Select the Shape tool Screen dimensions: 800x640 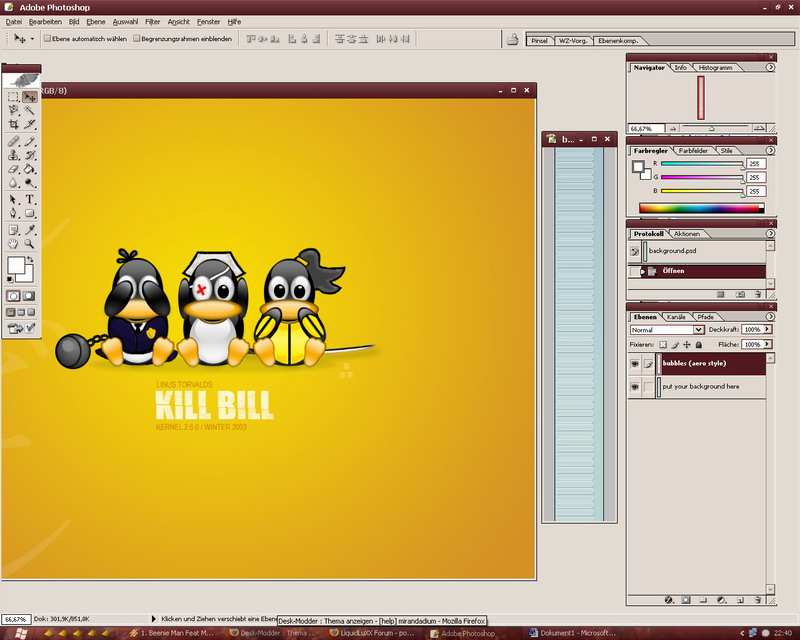(x=30, y=213)
